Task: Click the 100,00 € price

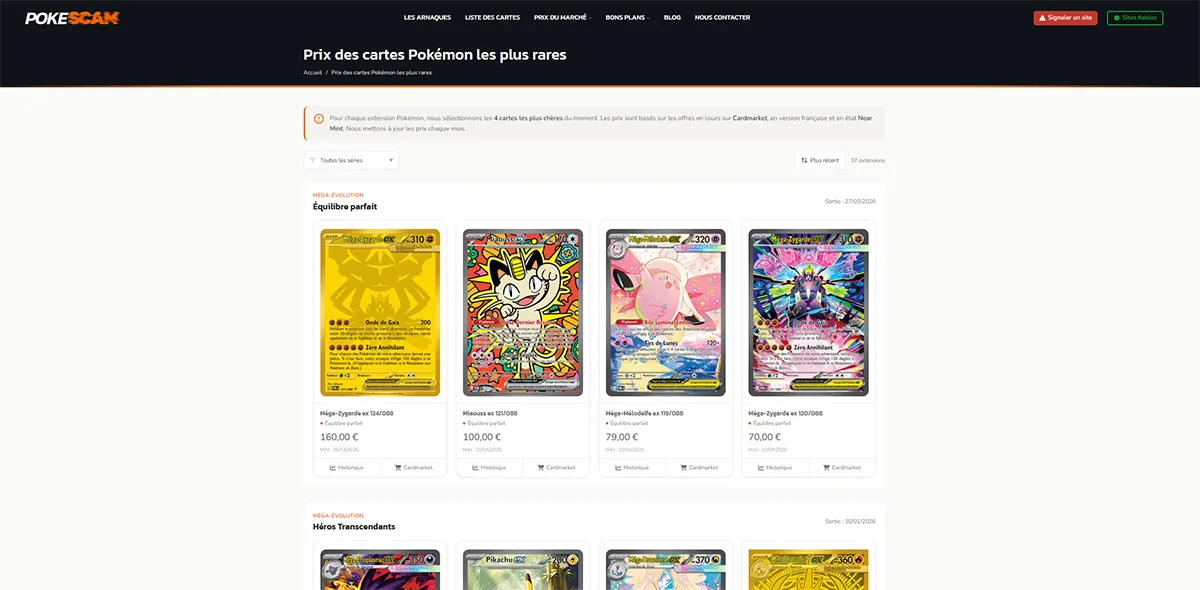Action: click(x=482, y=437)
